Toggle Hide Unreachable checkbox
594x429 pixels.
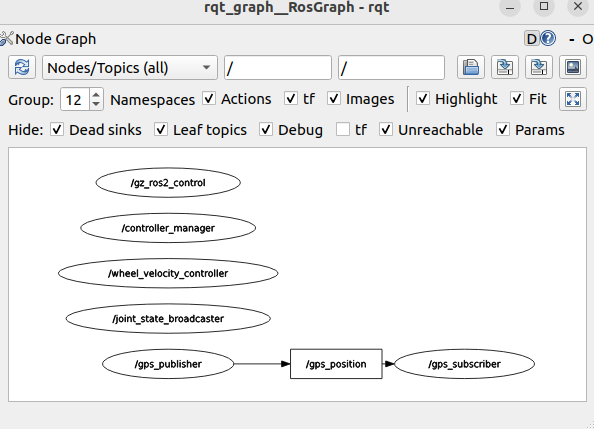point(386,130)
